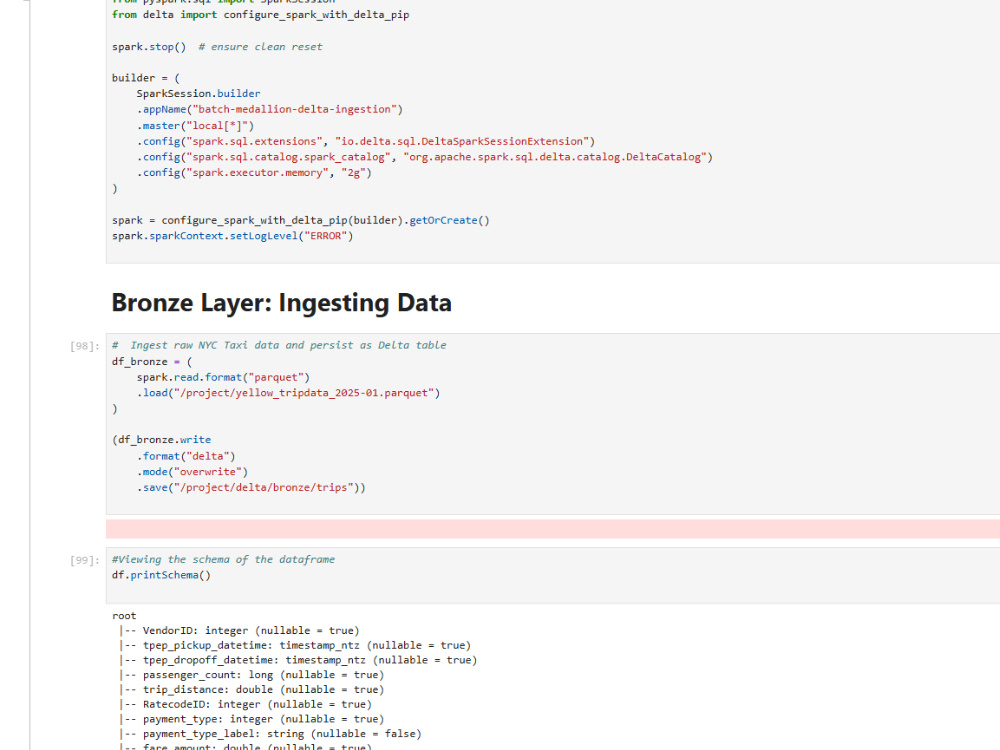
Task: Click the pink error output bar
Action: pos(552,529)
